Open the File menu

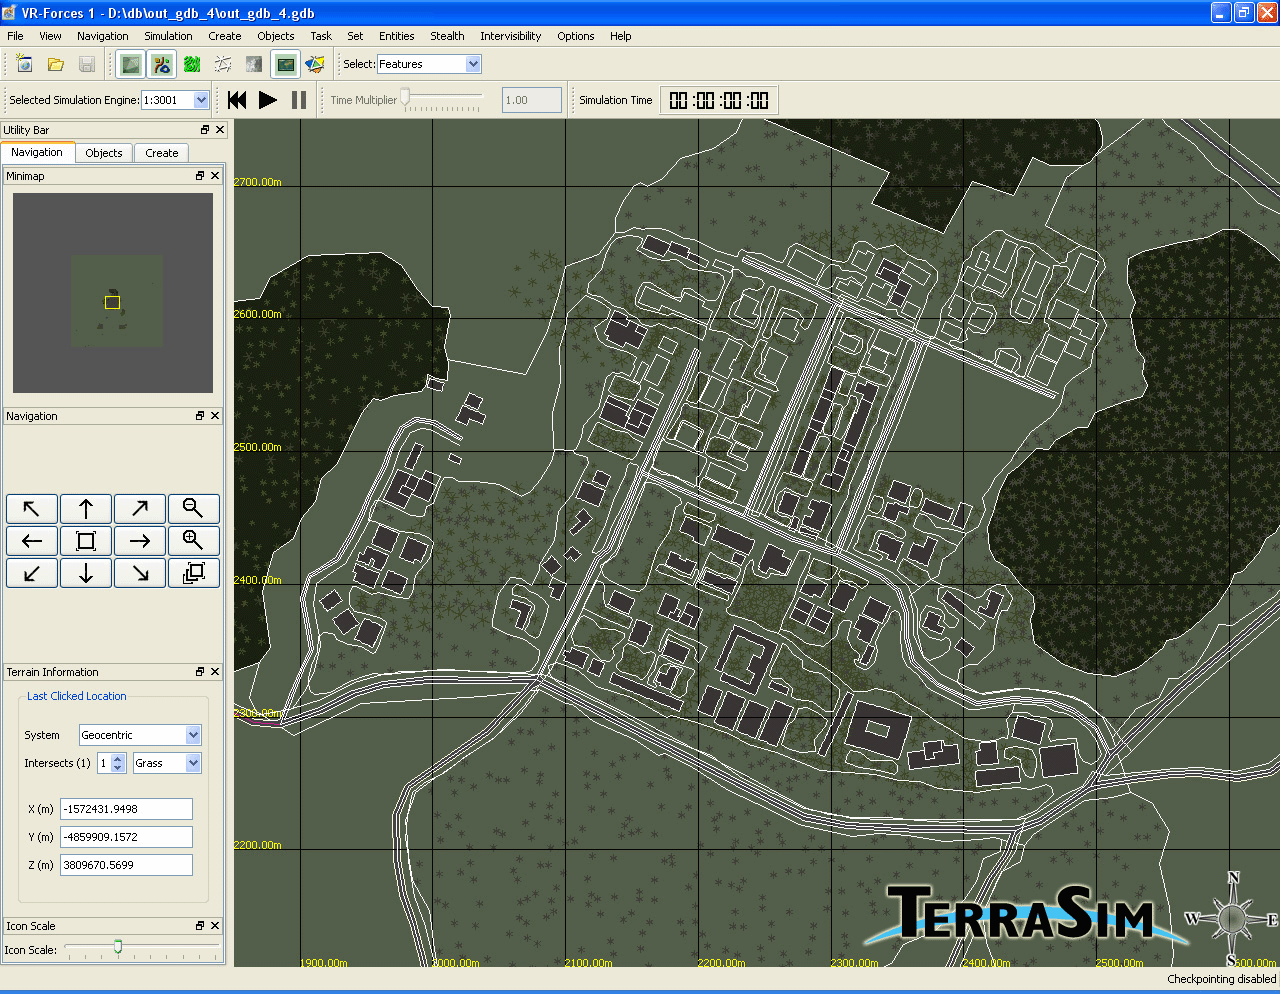tap(15, 36)
